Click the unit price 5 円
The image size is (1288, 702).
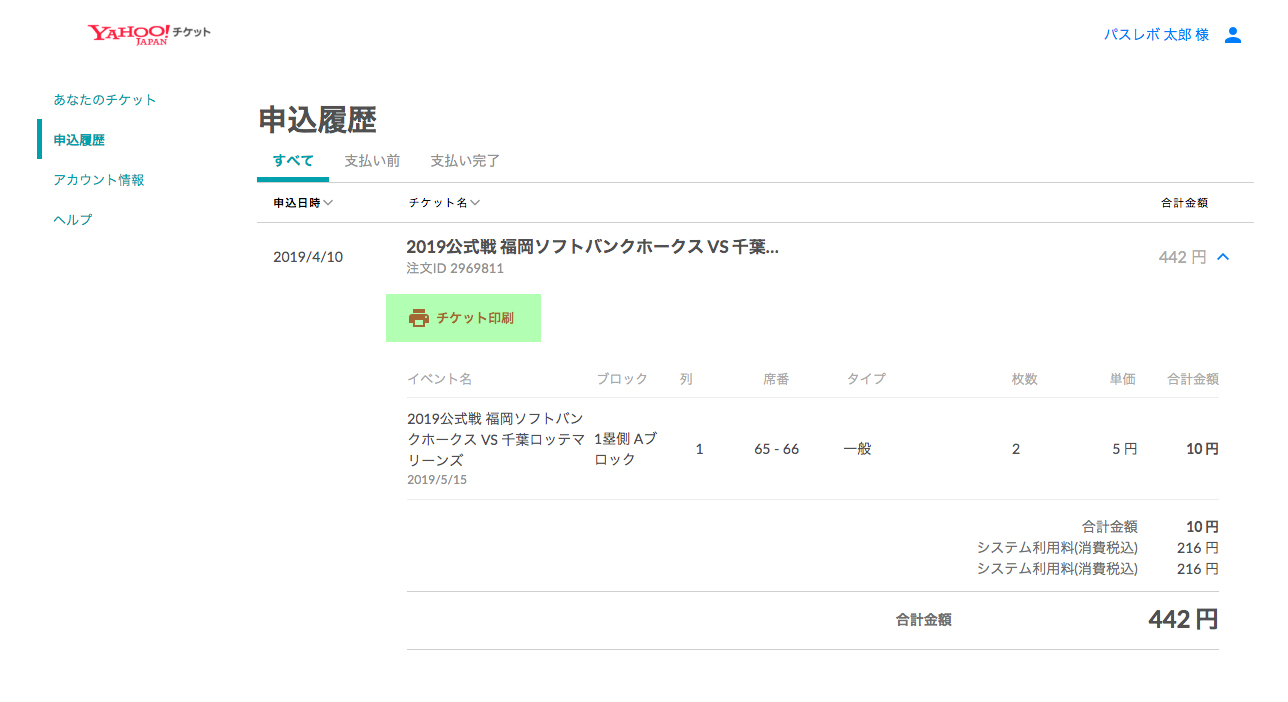tap(1125, 449)
